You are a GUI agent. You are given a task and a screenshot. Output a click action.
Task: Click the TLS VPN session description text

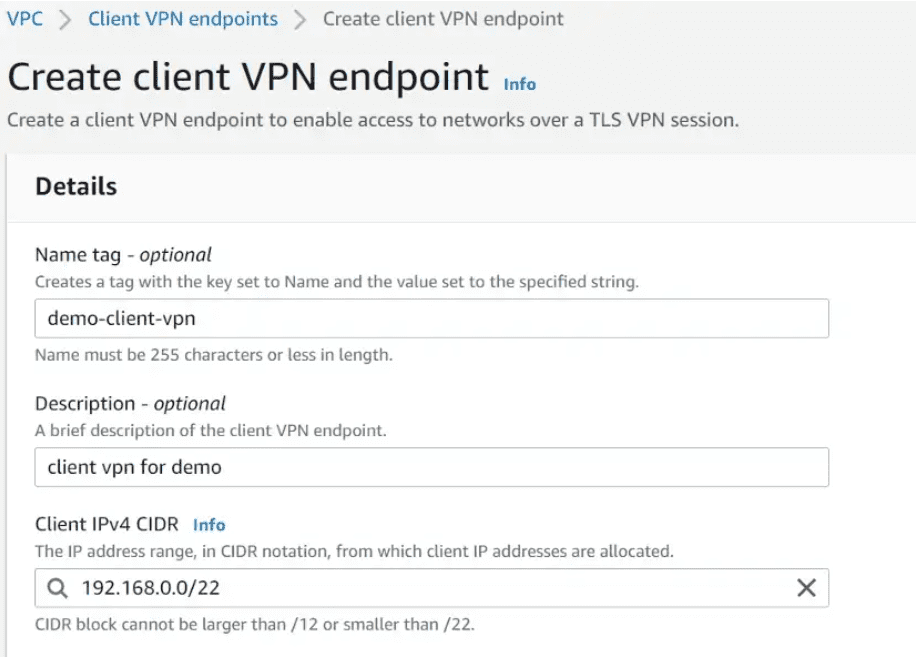[x=373, y=120]
